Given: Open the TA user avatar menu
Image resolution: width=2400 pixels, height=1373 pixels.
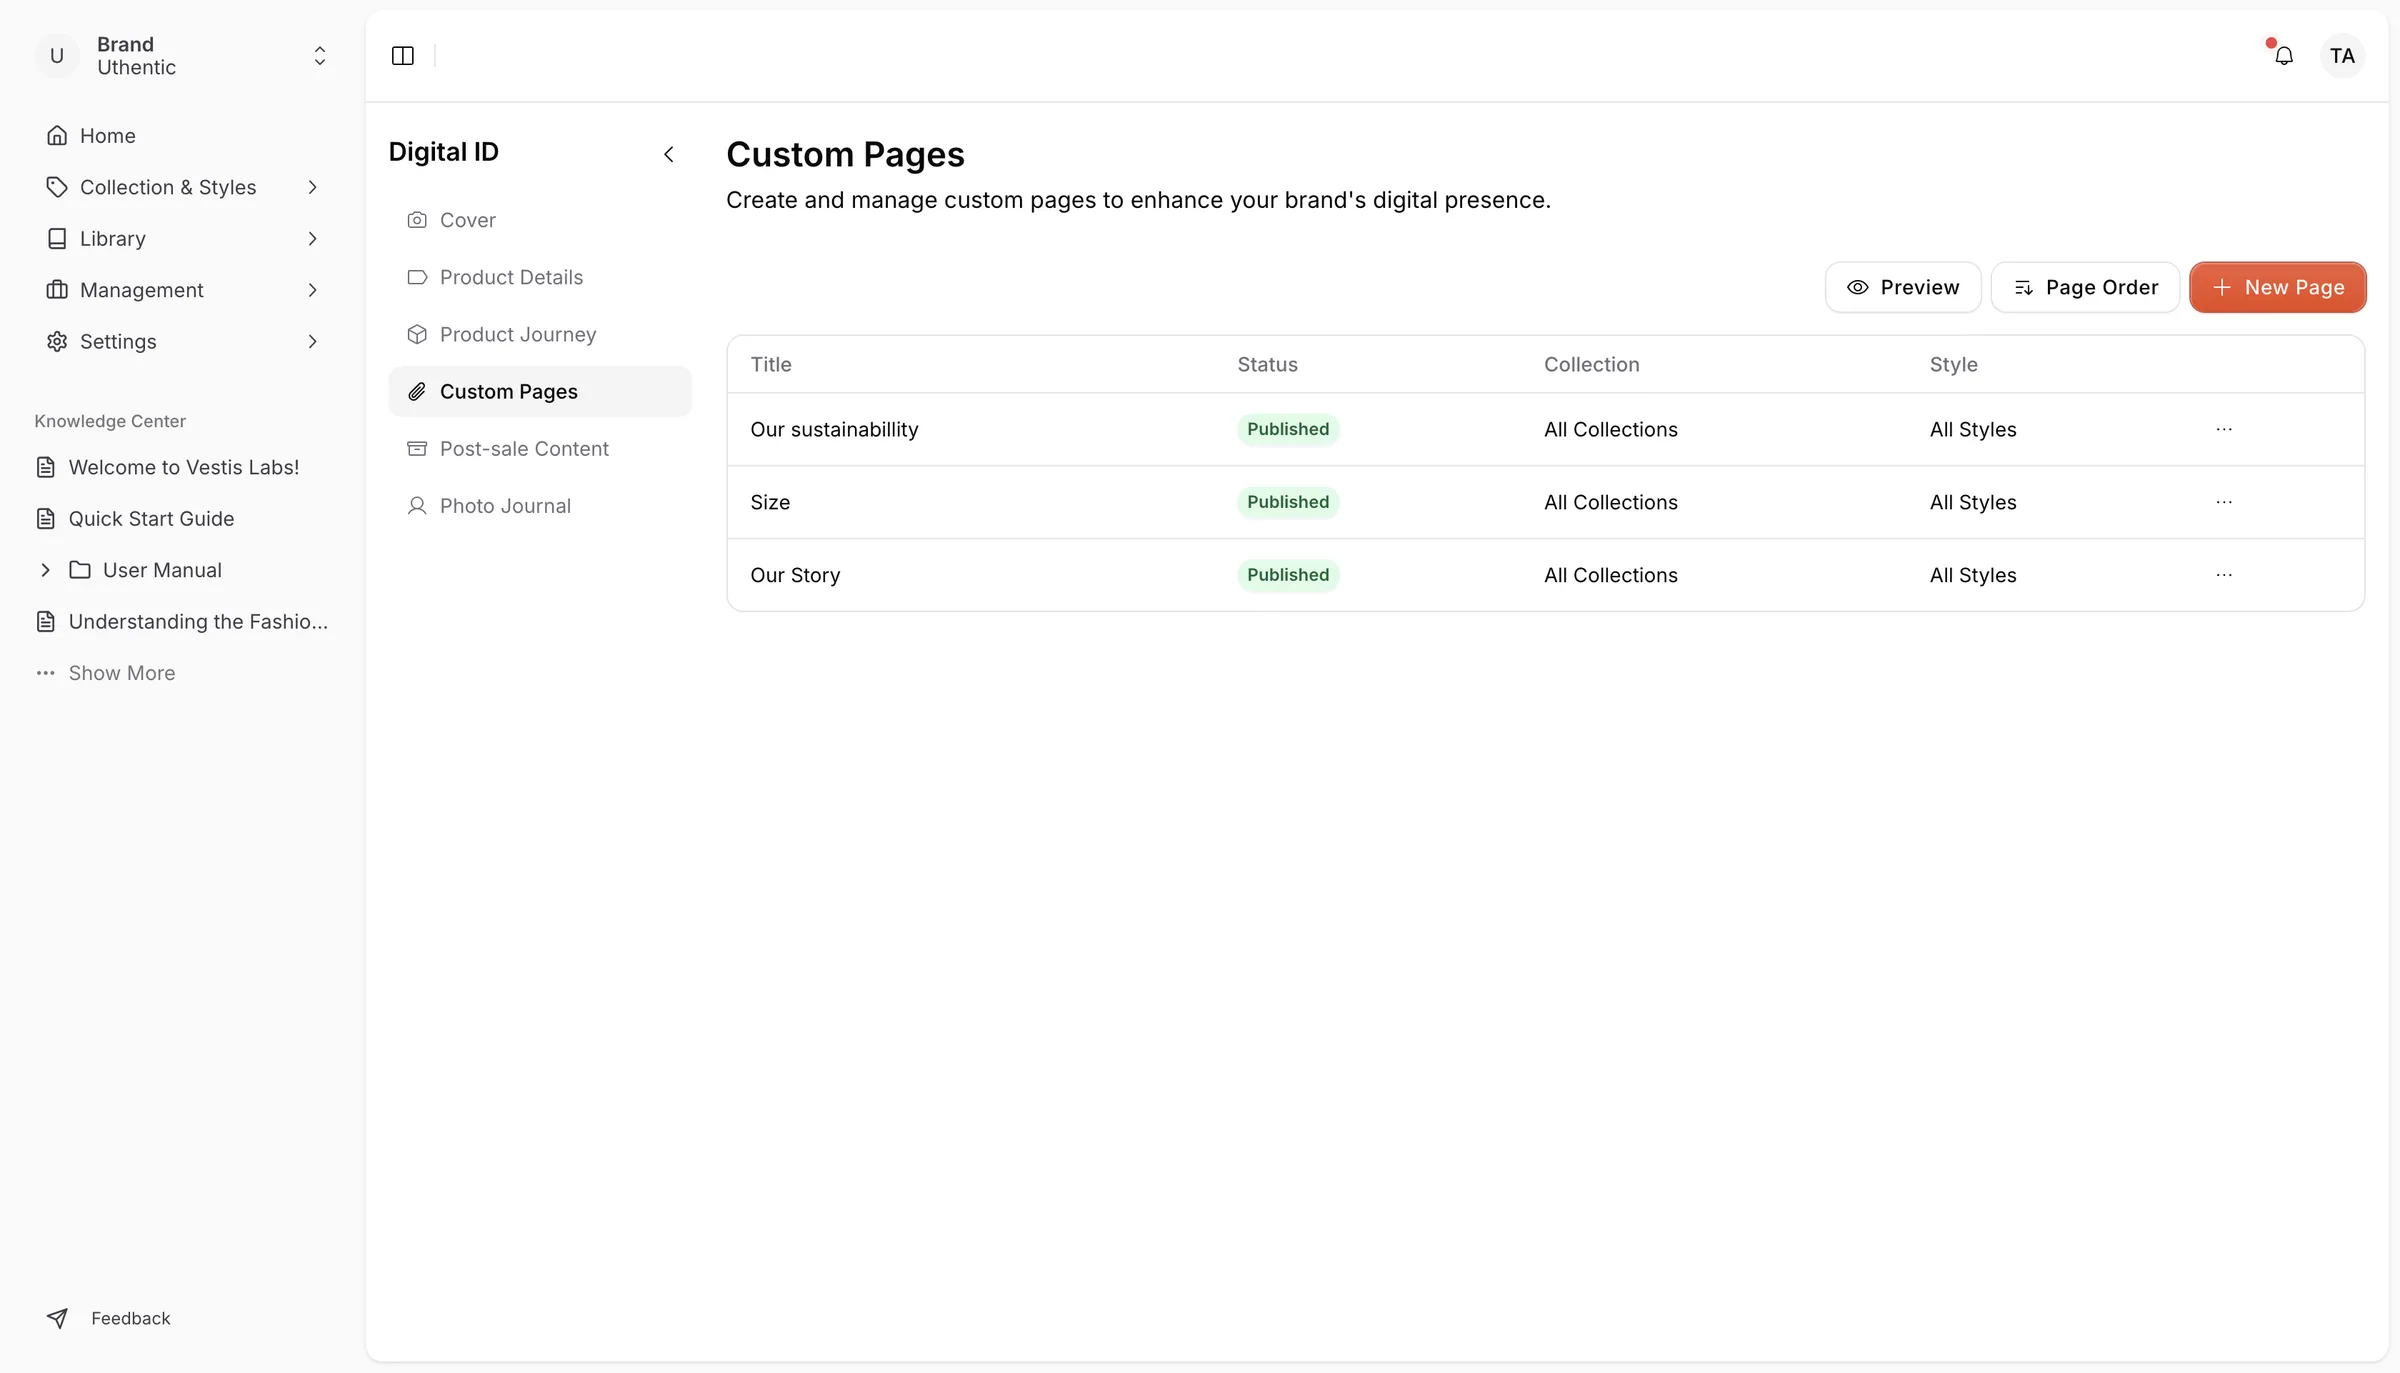Looking at the screenshot, I should tap(2342, 56).
